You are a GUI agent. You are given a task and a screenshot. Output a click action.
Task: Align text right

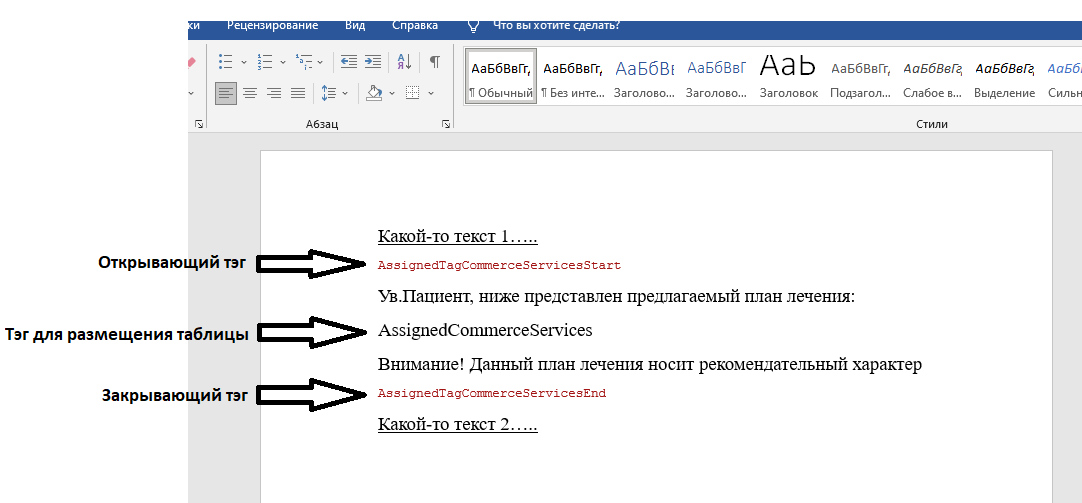[x=274, y=92]
